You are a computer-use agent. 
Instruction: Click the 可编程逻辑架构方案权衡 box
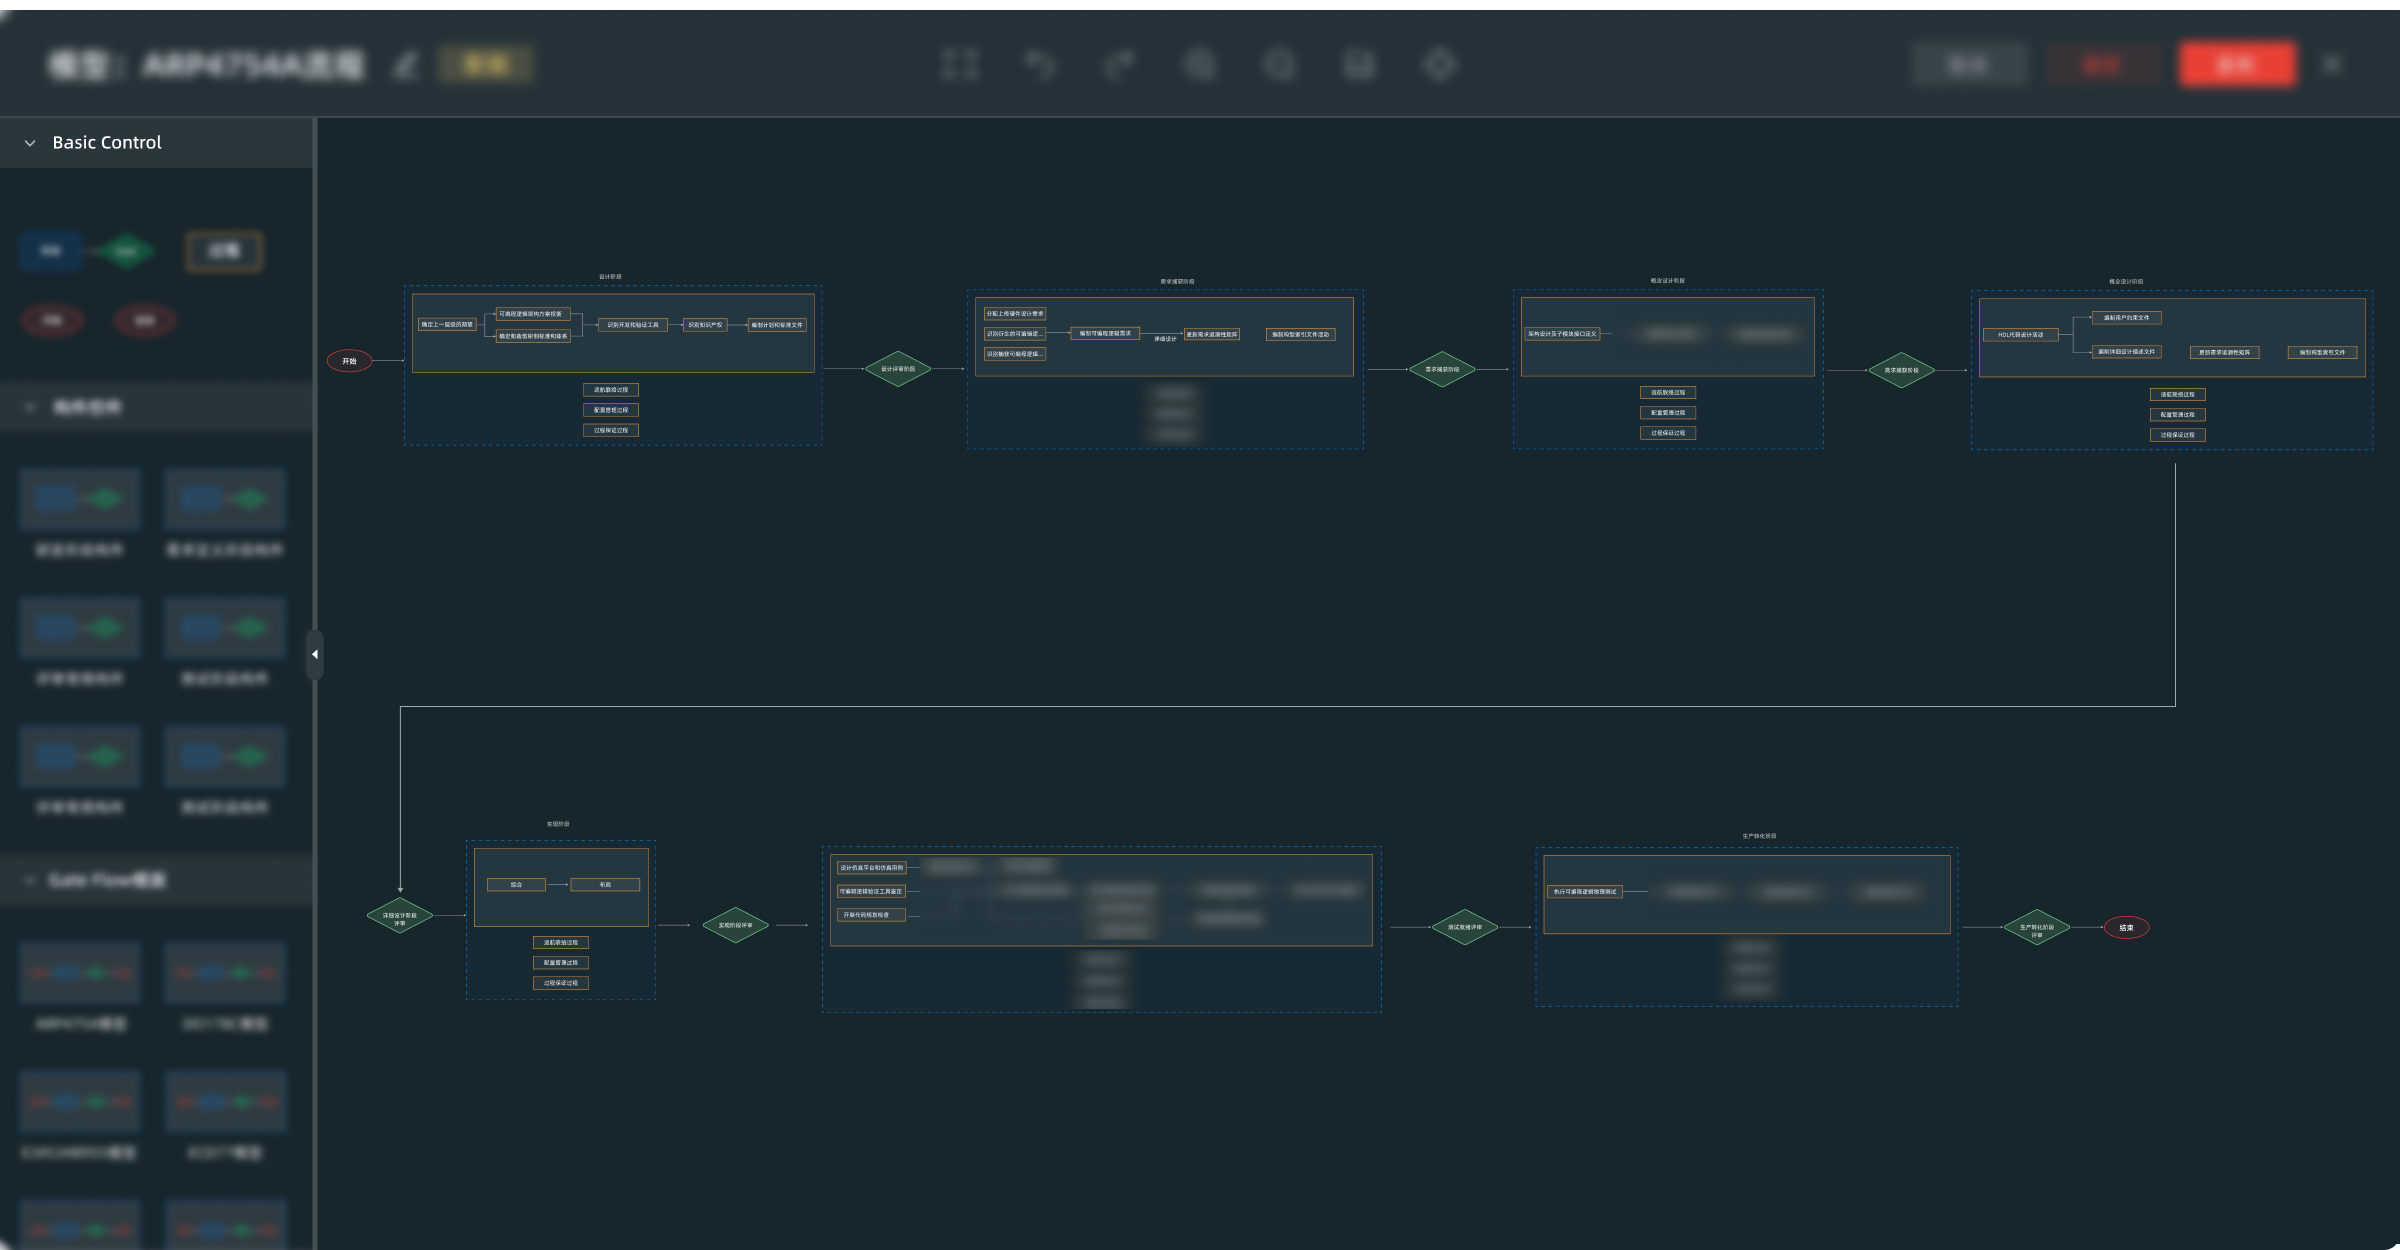[x=533, y=314]
